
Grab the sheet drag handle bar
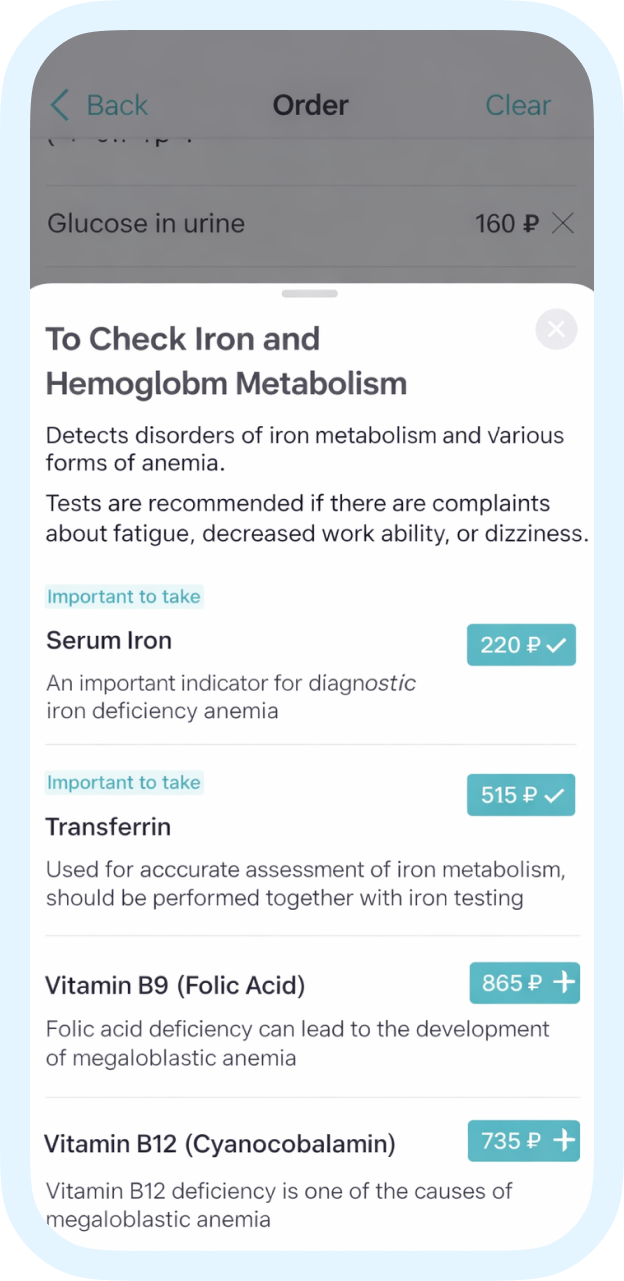click(x=310, y=294)
